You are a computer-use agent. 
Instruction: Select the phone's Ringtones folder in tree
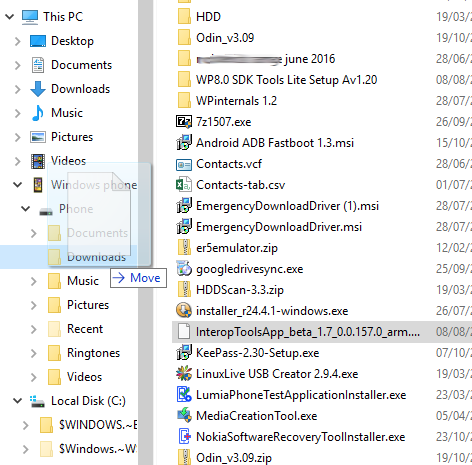[93, 353]
